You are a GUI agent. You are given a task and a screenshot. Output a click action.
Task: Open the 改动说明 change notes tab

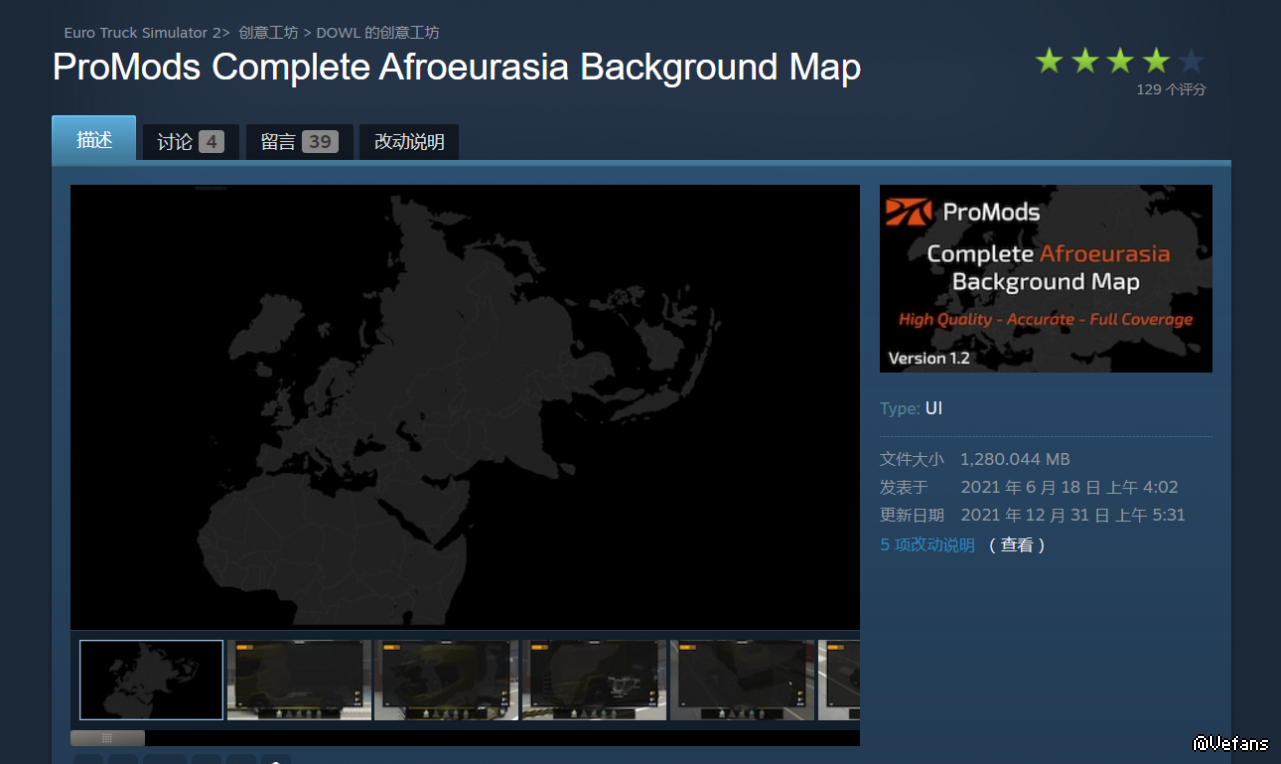(x=409, y=142)
